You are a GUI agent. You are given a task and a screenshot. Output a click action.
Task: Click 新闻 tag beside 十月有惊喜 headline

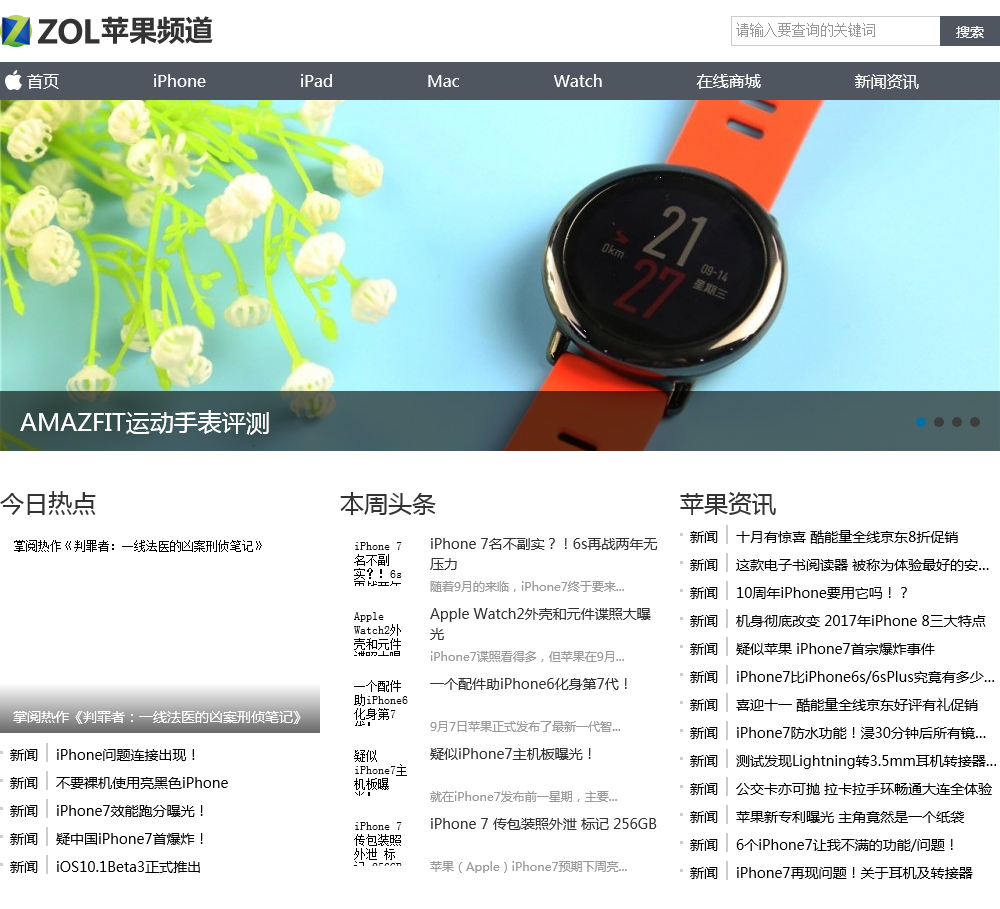tap(703, 537)
